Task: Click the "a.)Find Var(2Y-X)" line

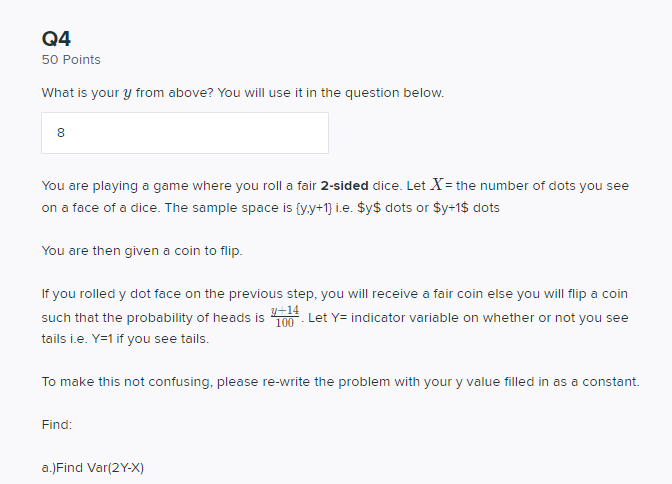Action: pos(100,467)
